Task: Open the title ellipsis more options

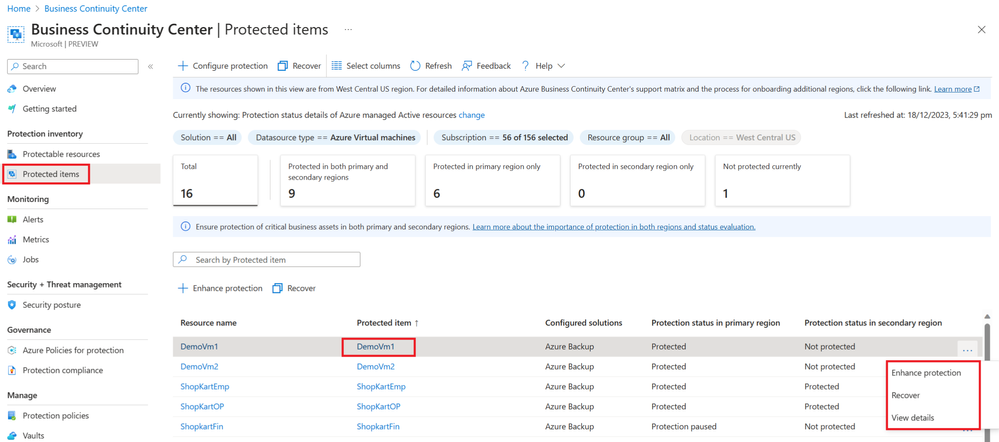Action: click(x=348, y=29)
